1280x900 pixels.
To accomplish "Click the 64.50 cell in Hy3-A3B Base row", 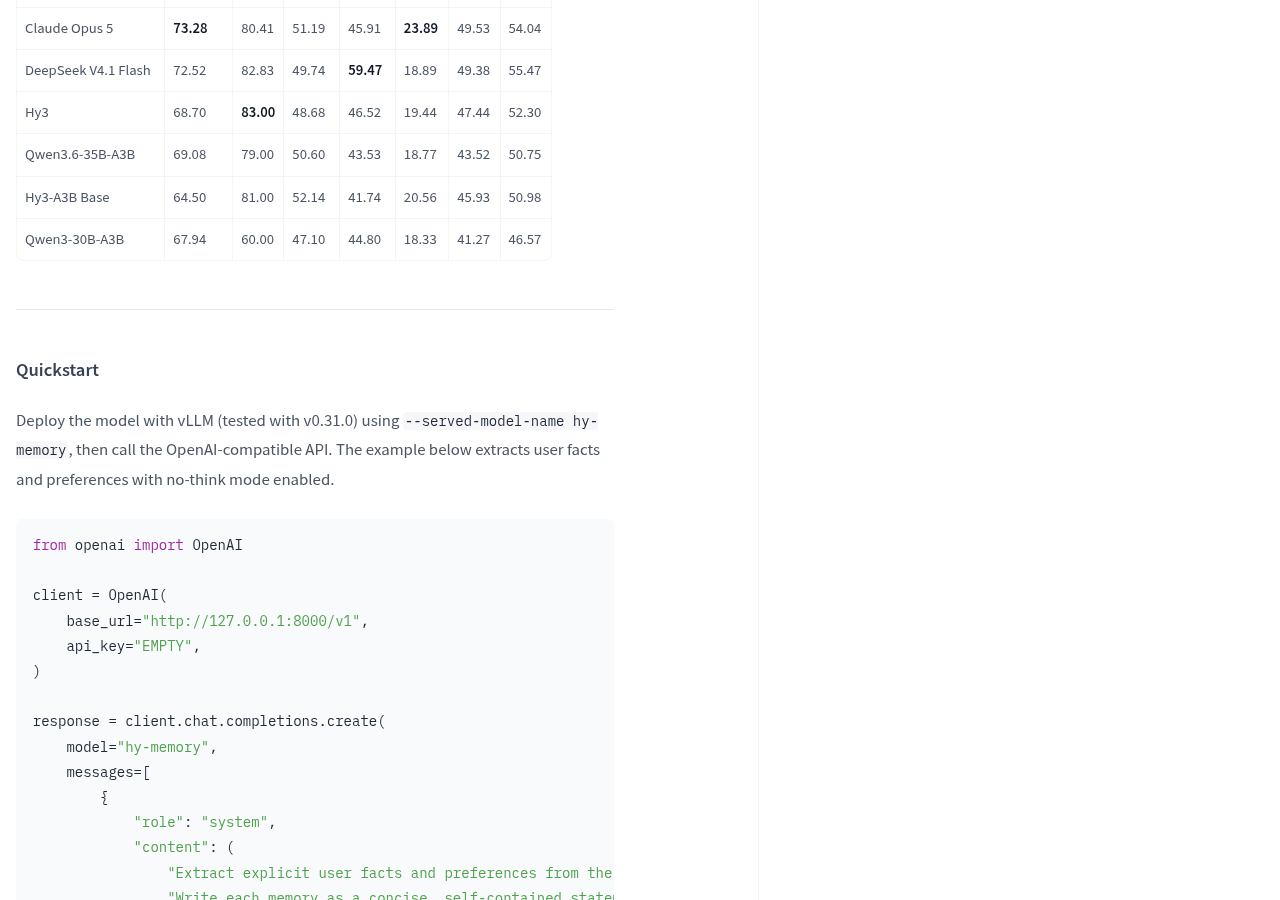I will pyautogui.click(x=190, y=197).
